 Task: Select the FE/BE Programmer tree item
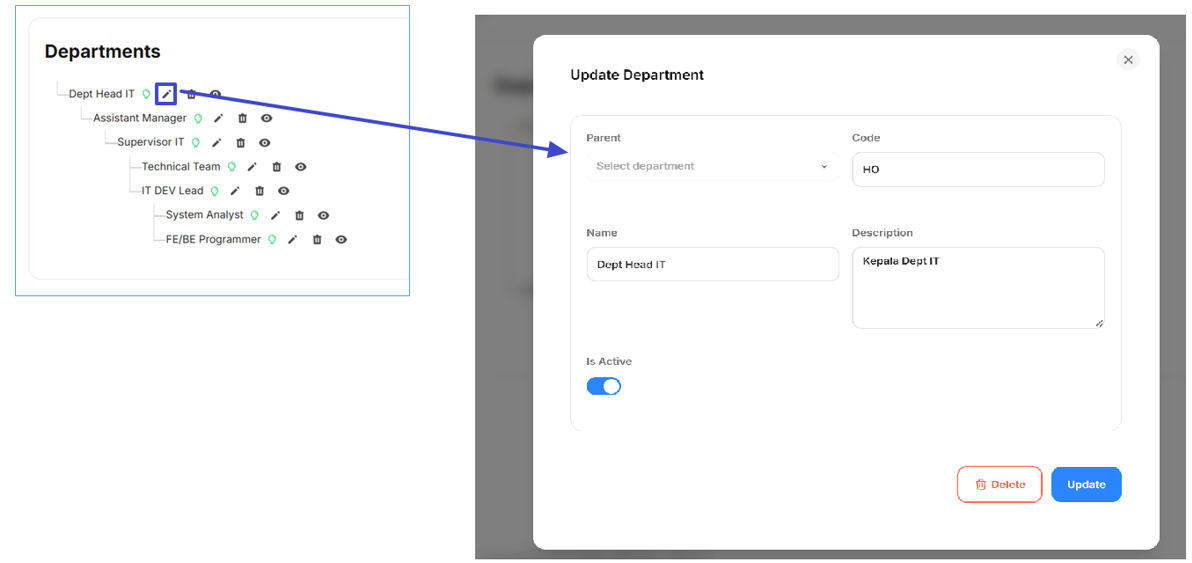tap(213, 239)
